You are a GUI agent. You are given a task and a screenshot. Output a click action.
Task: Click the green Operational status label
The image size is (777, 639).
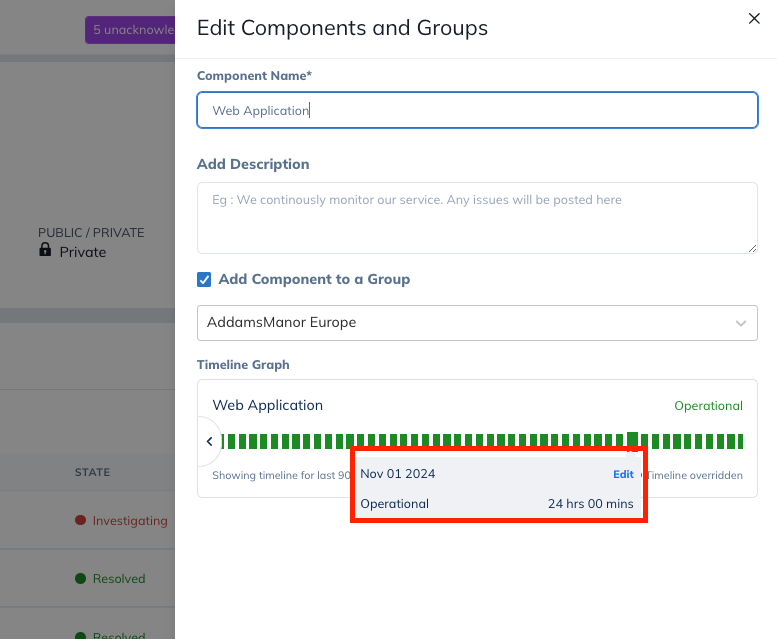[708, 406]
